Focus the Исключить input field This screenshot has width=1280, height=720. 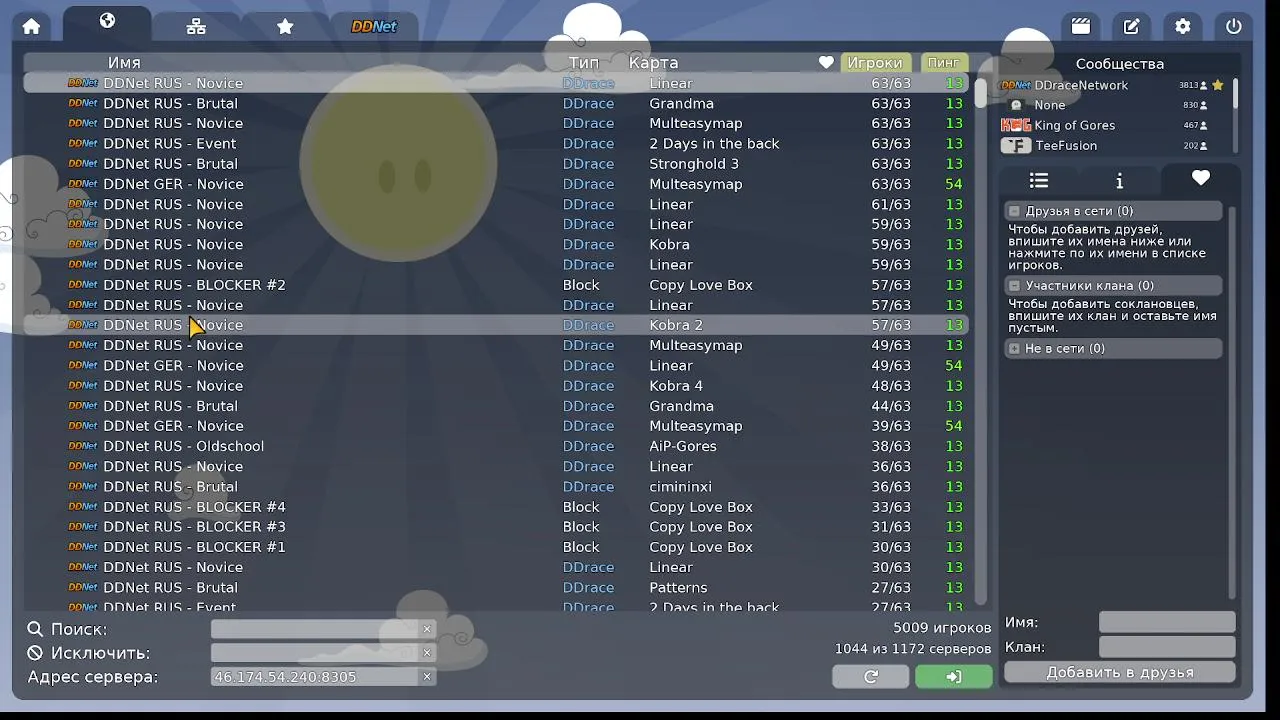pyautogui.click(x=314, y=653)
